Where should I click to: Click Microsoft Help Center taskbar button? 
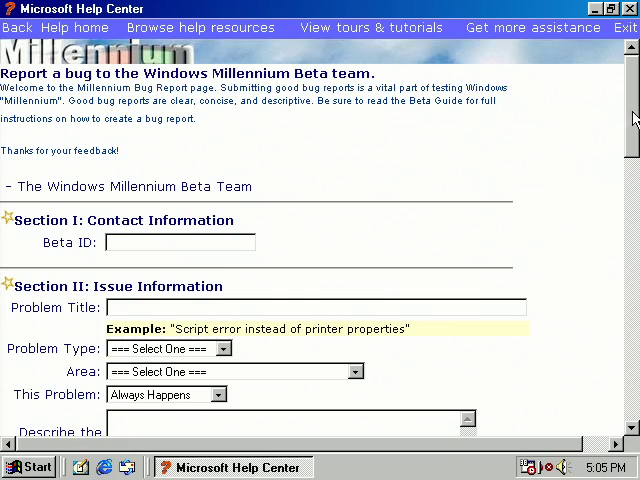click(x=233, y=467)
